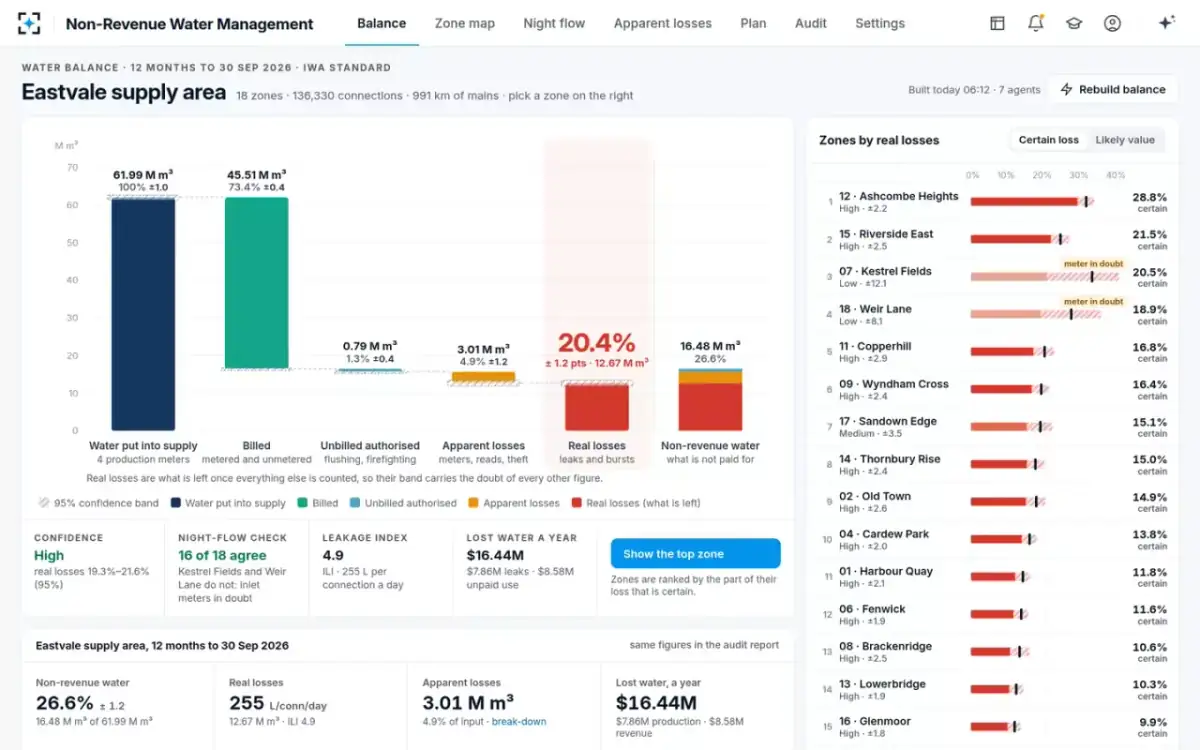Screen dimensions: 1200x750
Task: Select zone 01 · Harbour Quay
Action: [994, 577]
